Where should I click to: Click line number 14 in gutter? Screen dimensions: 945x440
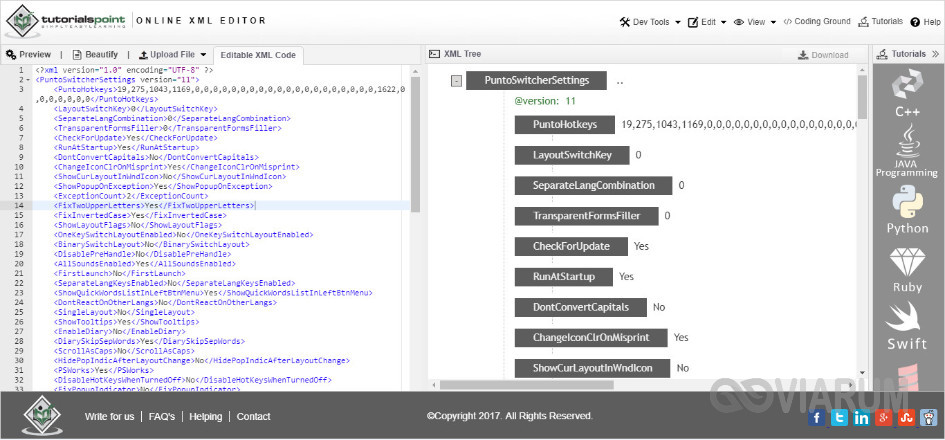tap(19, 206)
